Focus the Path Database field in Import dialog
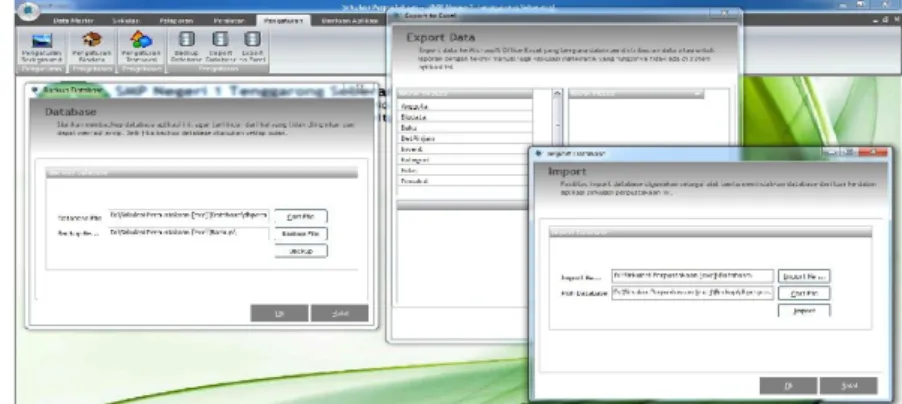The height and width of the screenshot is (404, 902). [x=692, y=293]
